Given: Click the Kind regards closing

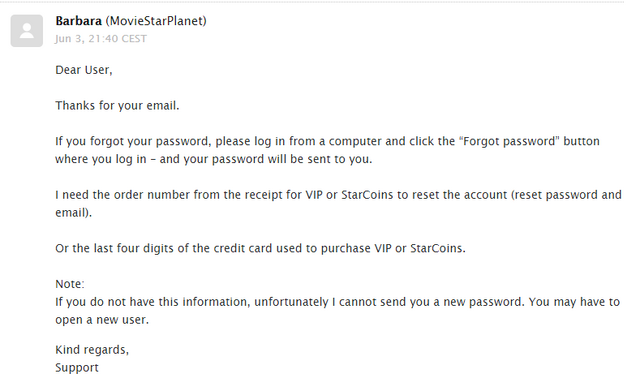Looking at the screenshot, I should click(x=92, y=350).
